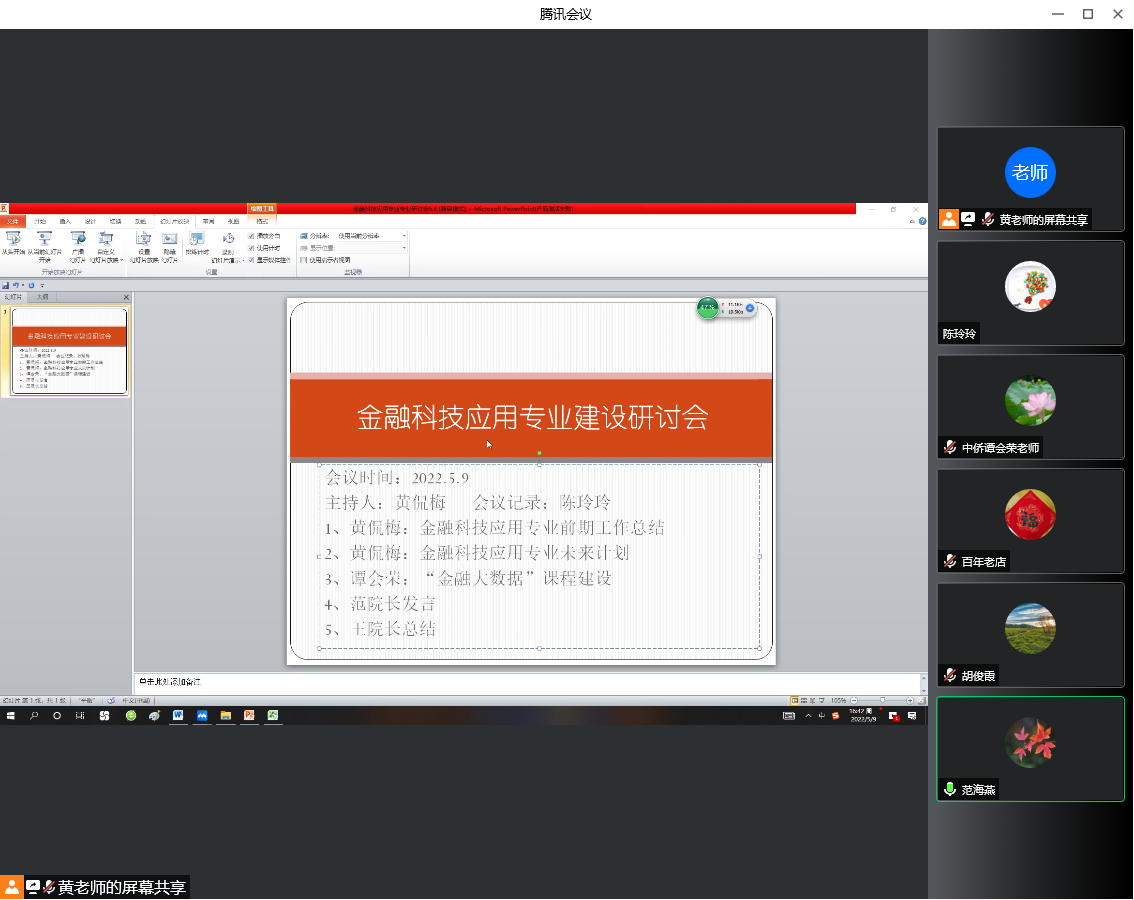Open PowerPoint icon in Windows taskbar
1134x900 pixels.
click(x=249, y=716)
